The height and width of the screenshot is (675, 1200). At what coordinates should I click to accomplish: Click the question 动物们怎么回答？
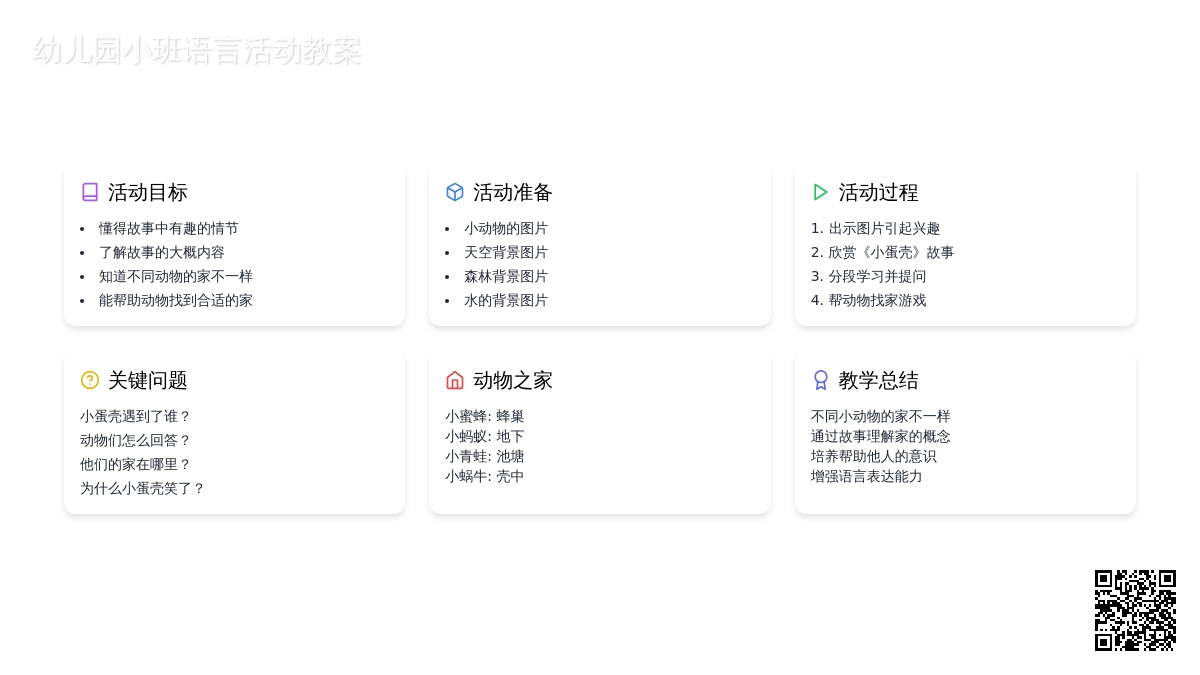click(135, 440)
